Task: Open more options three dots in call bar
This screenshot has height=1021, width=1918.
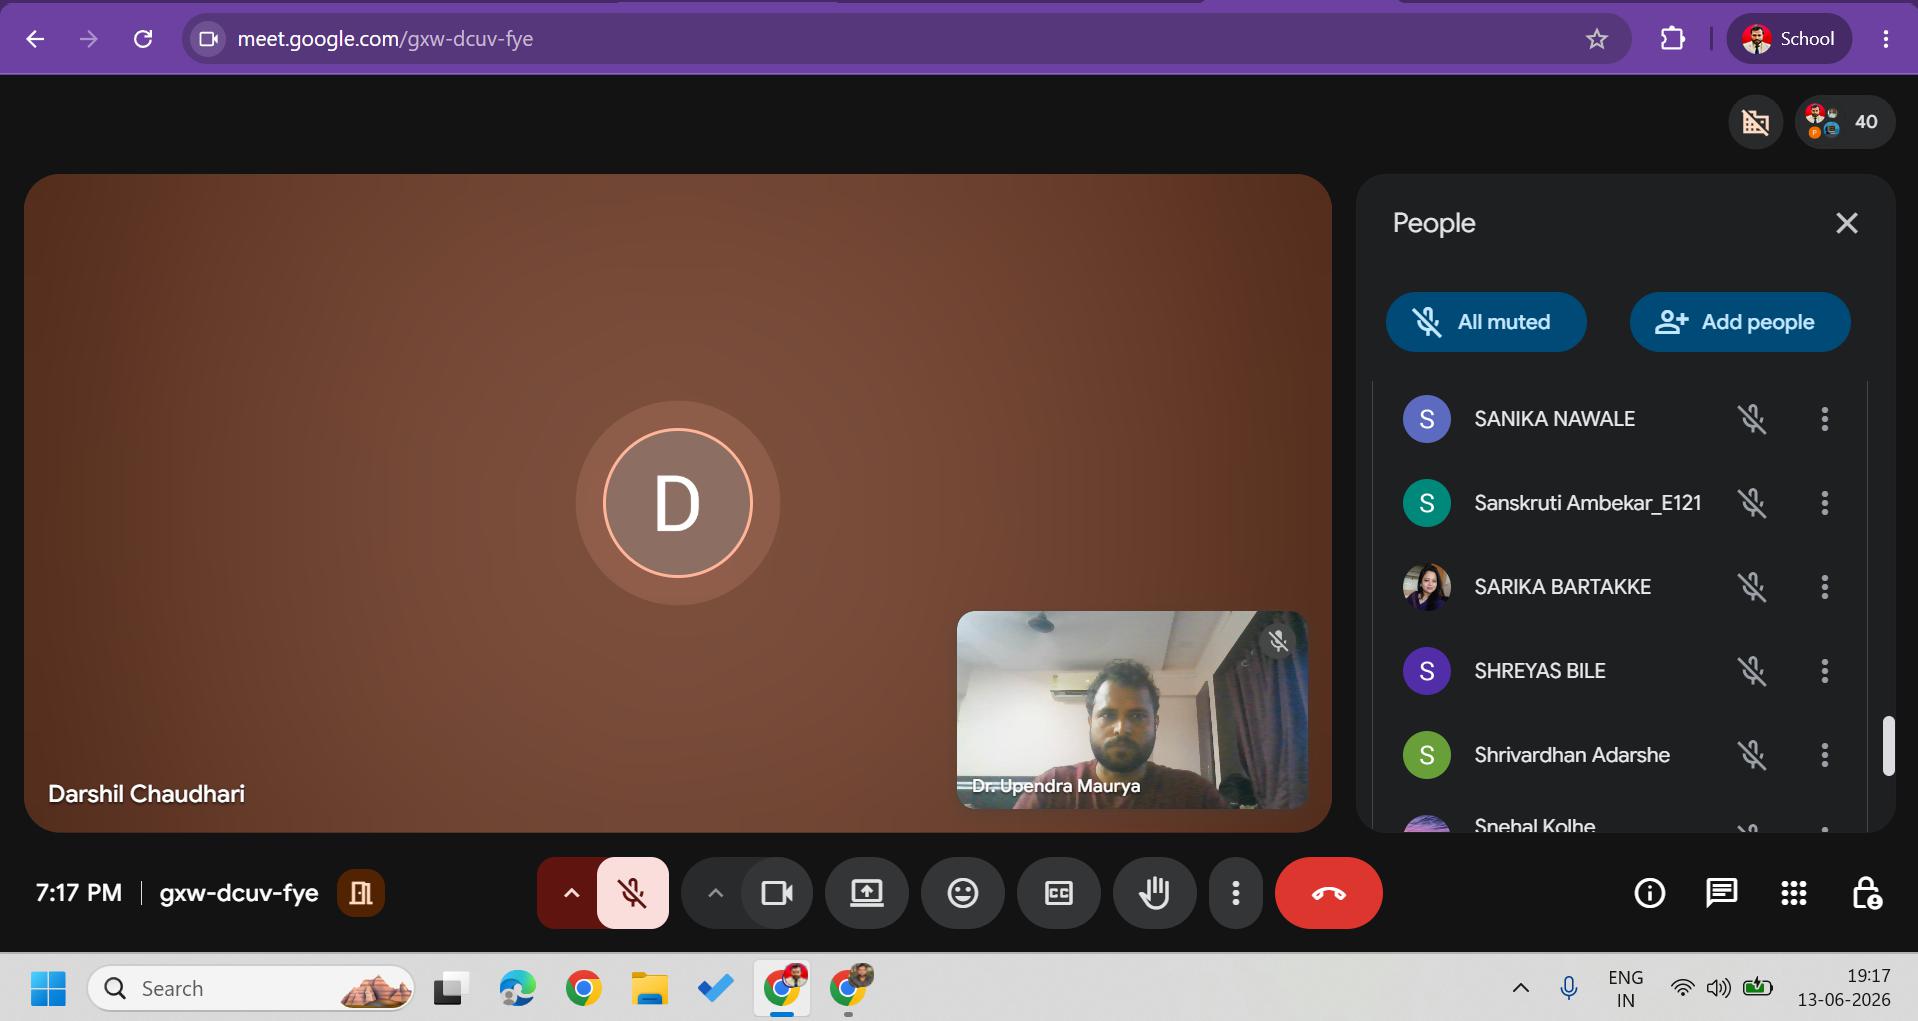Action: 1236,893
